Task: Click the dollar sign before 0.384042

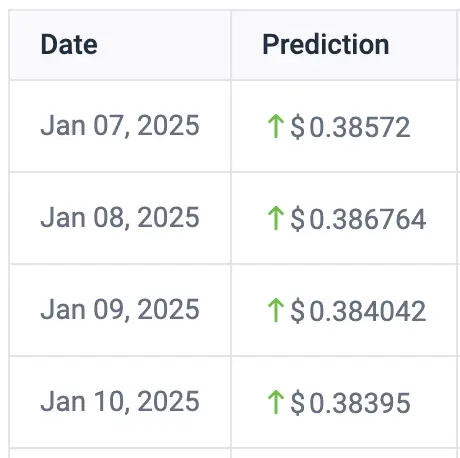Action: click(297, 311)
